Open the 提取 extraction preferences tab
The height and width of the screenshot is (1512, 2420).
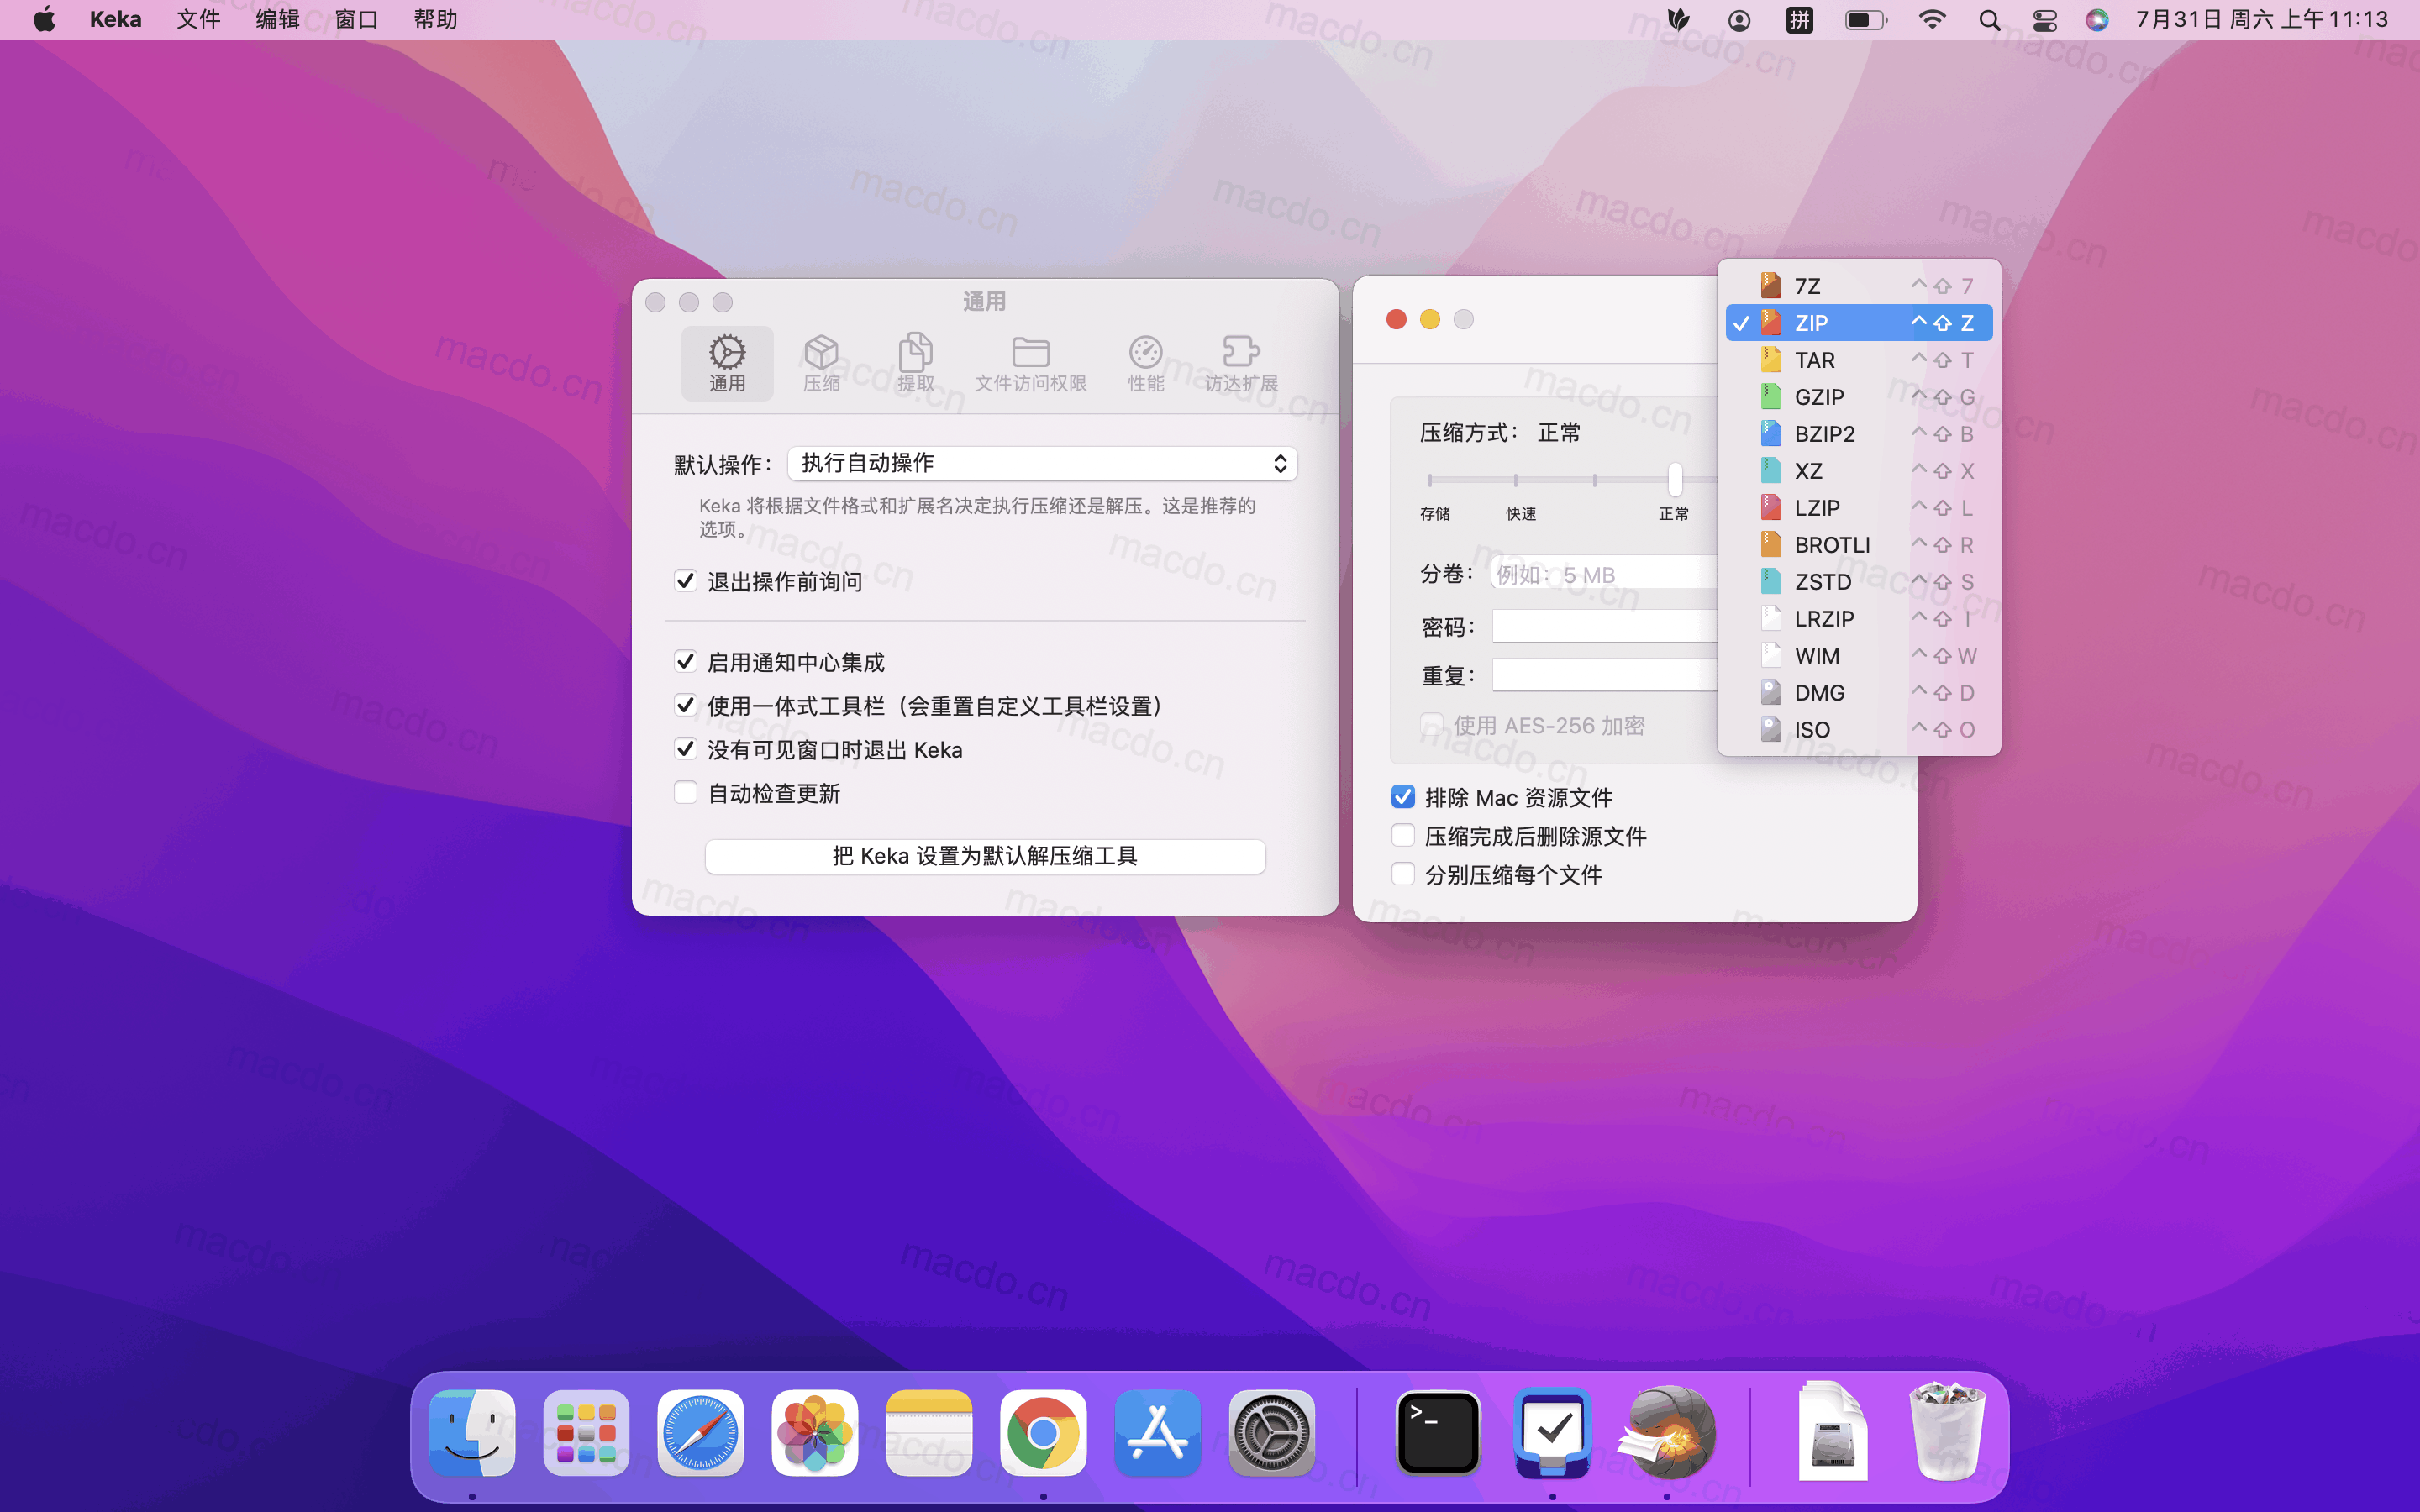[x=915, y=363]
